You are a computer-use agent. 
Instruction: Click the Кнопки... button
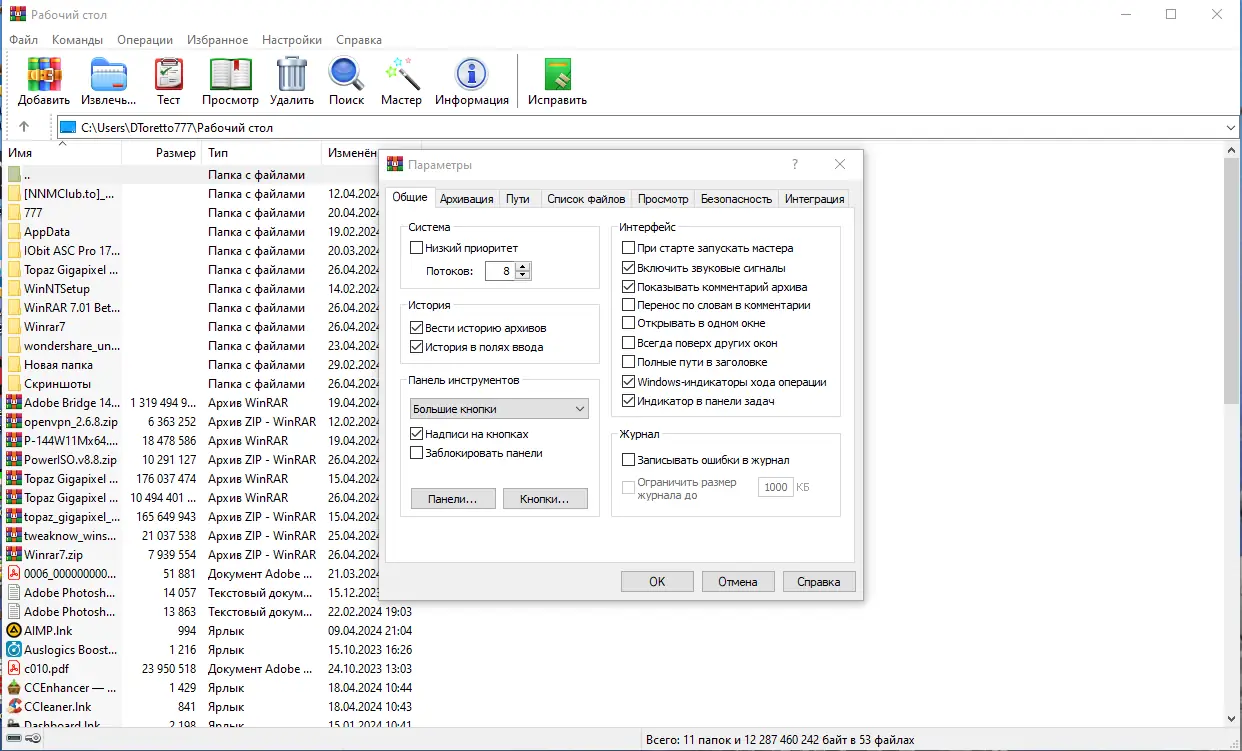click(x=545, y=498)
